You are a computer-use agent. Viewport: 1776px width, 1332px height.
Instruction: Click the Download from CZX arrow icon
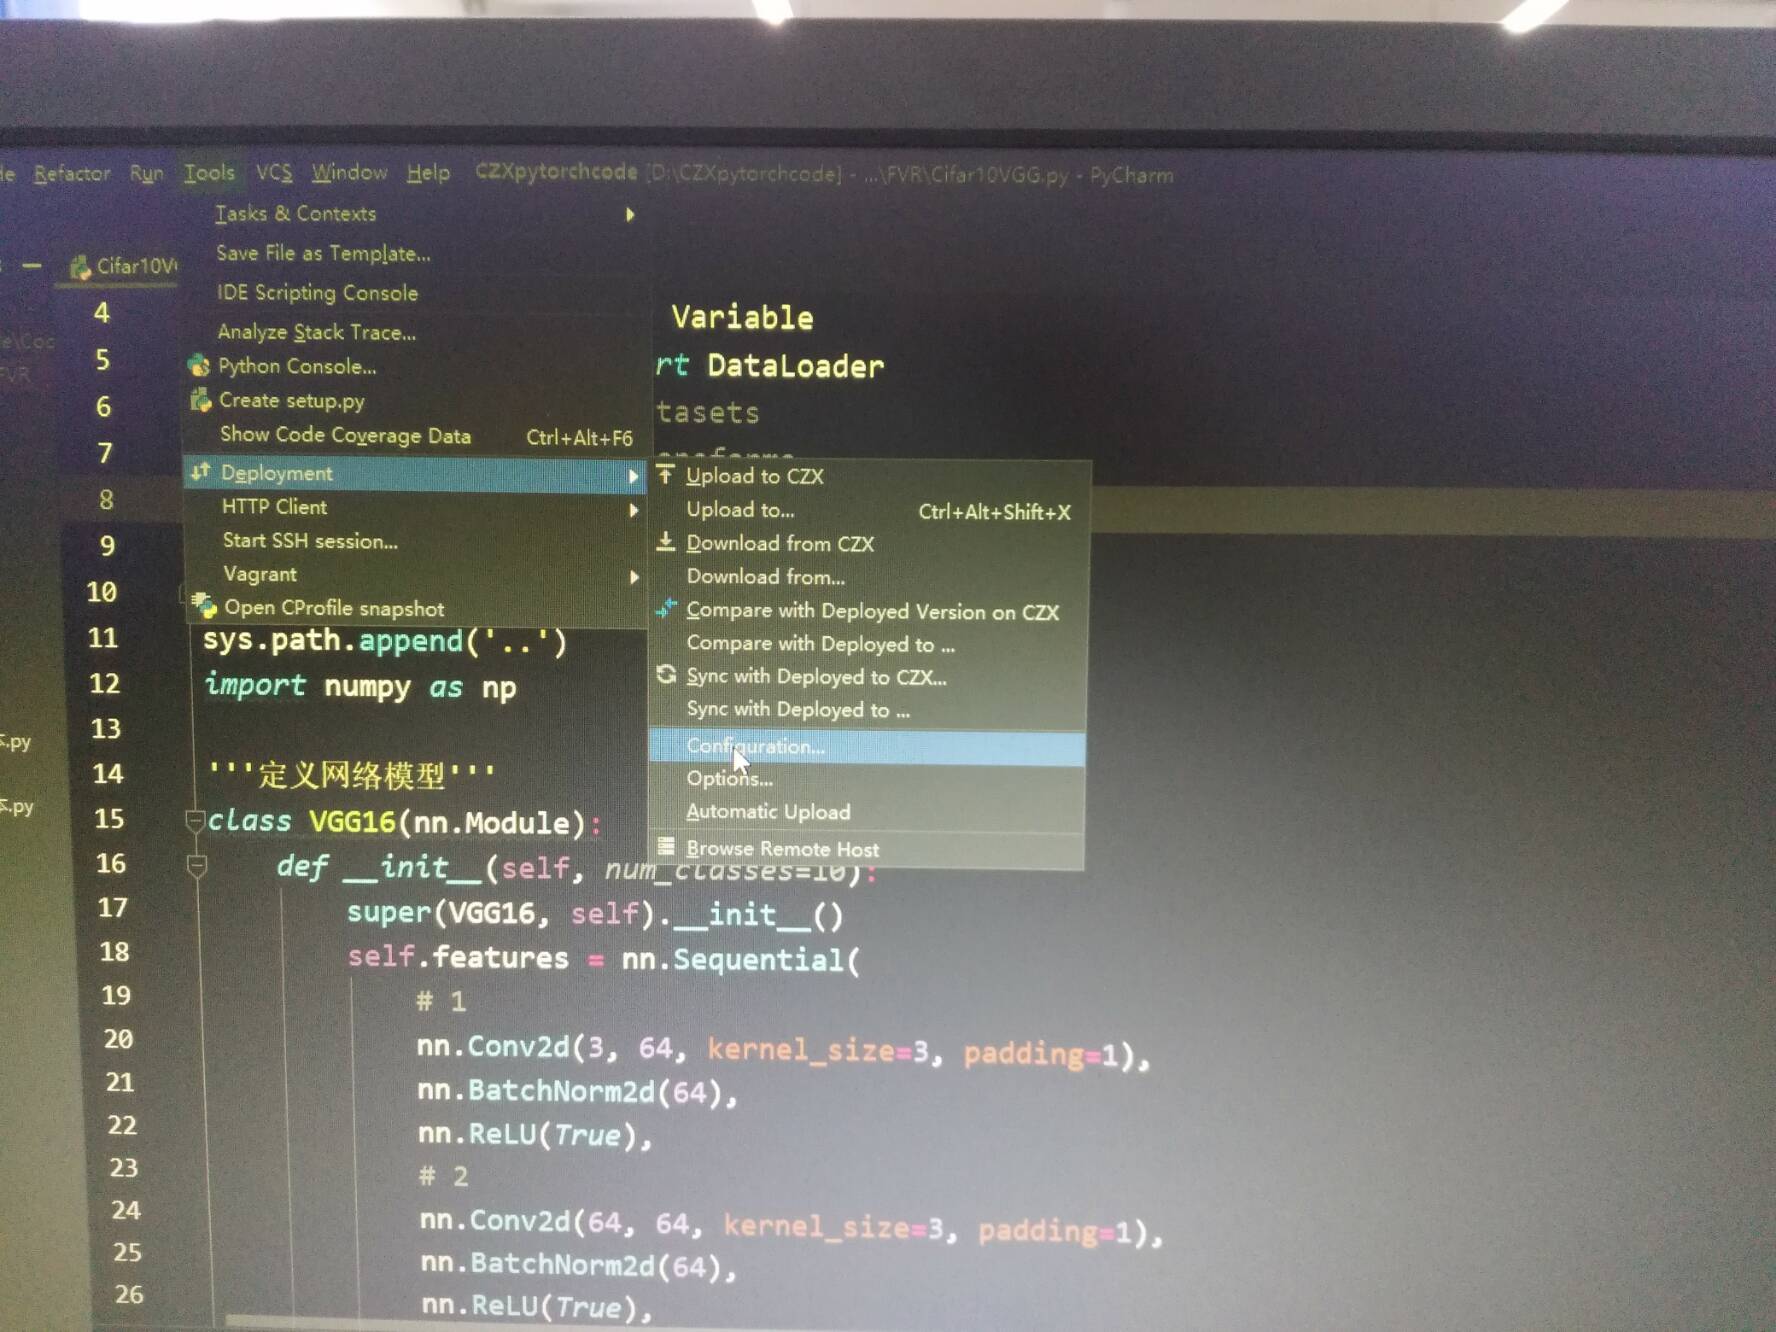[x=666, y=542]
